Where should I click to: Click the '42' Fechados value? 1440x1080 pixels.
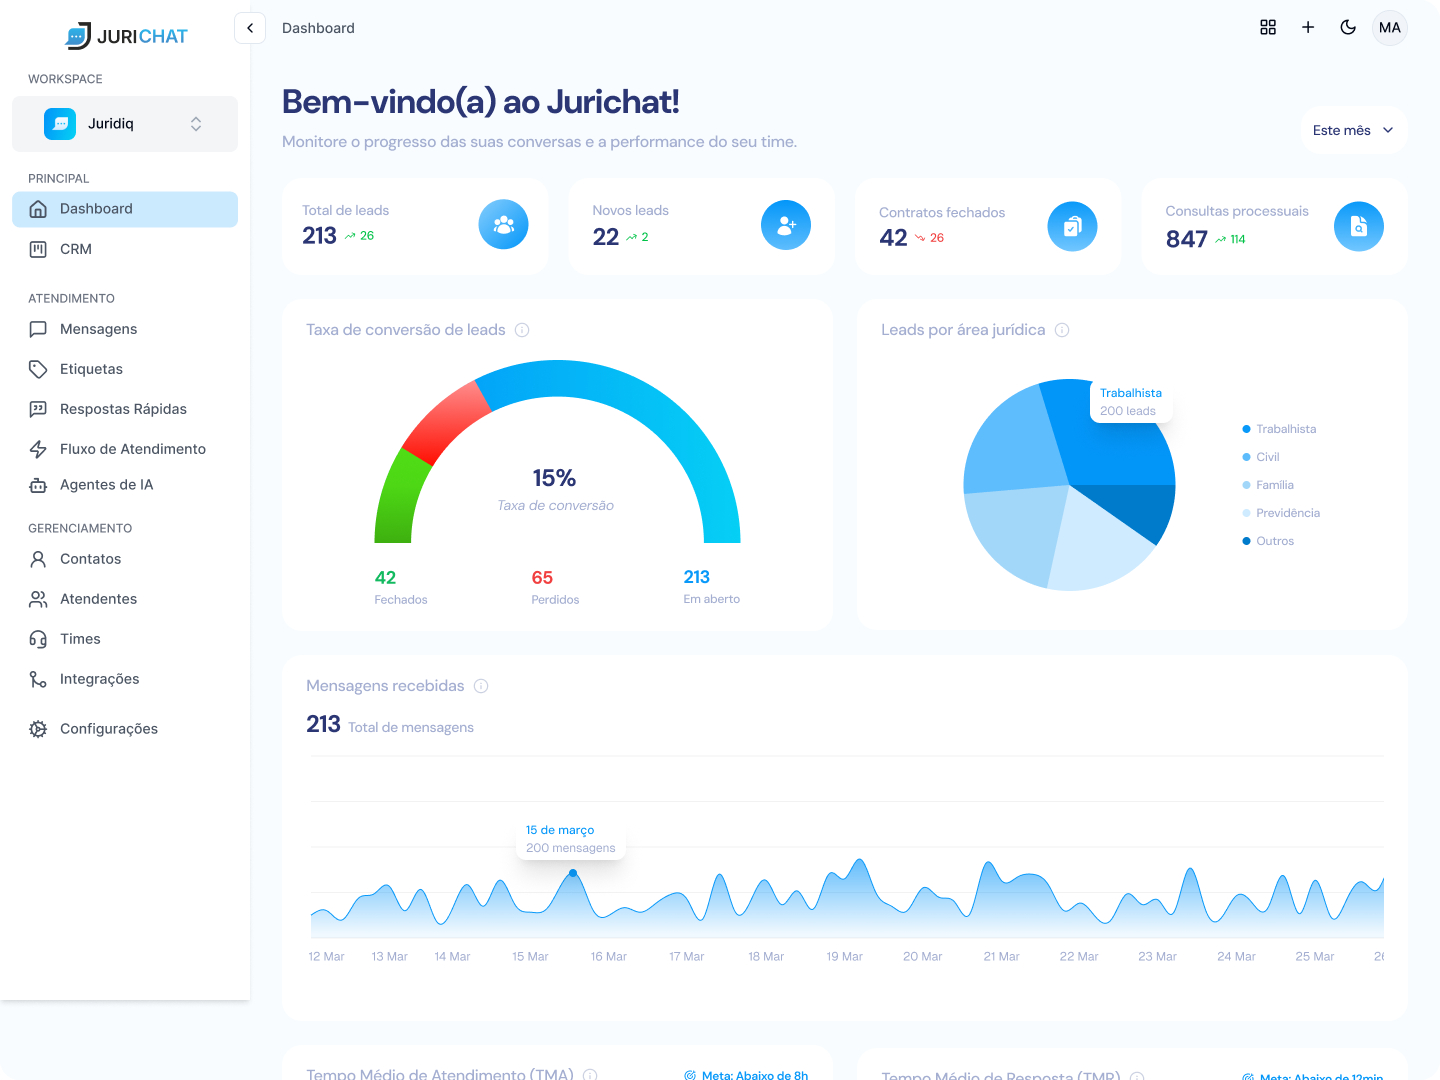coord(385,578)
